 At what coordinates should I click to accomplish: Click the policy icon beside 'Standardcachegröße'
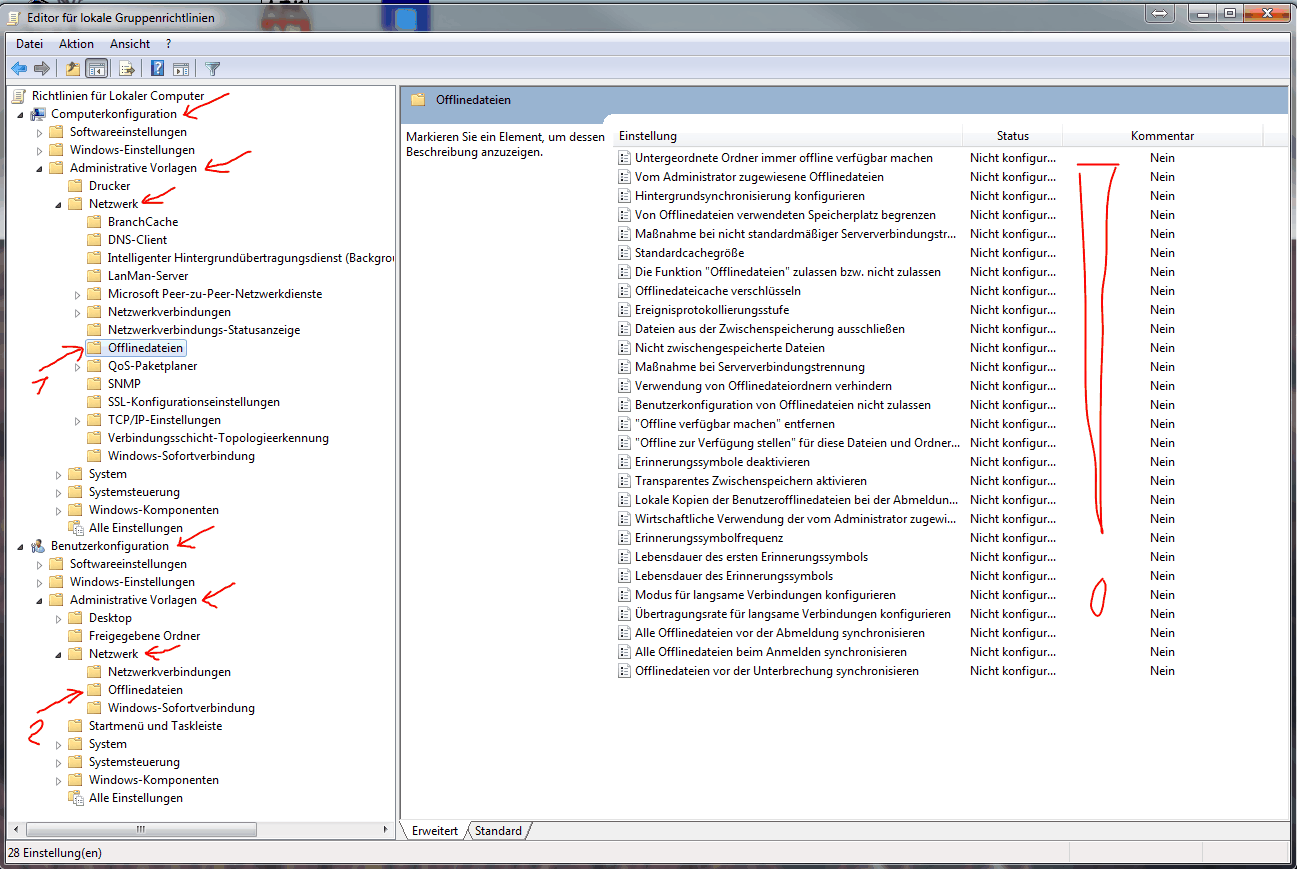pyautogui.click(x=624, y=253)
